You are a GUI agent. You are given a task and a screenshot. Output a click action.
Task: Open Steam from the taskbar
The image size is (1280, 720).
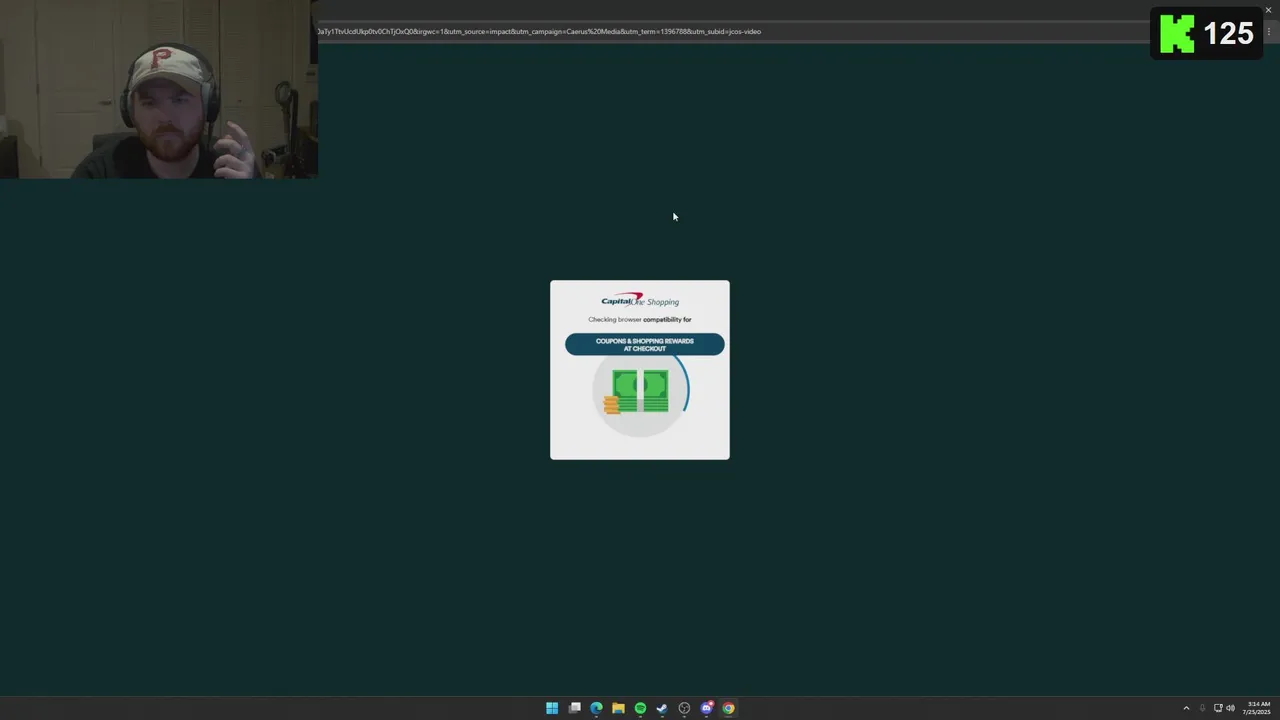point(662,708)
